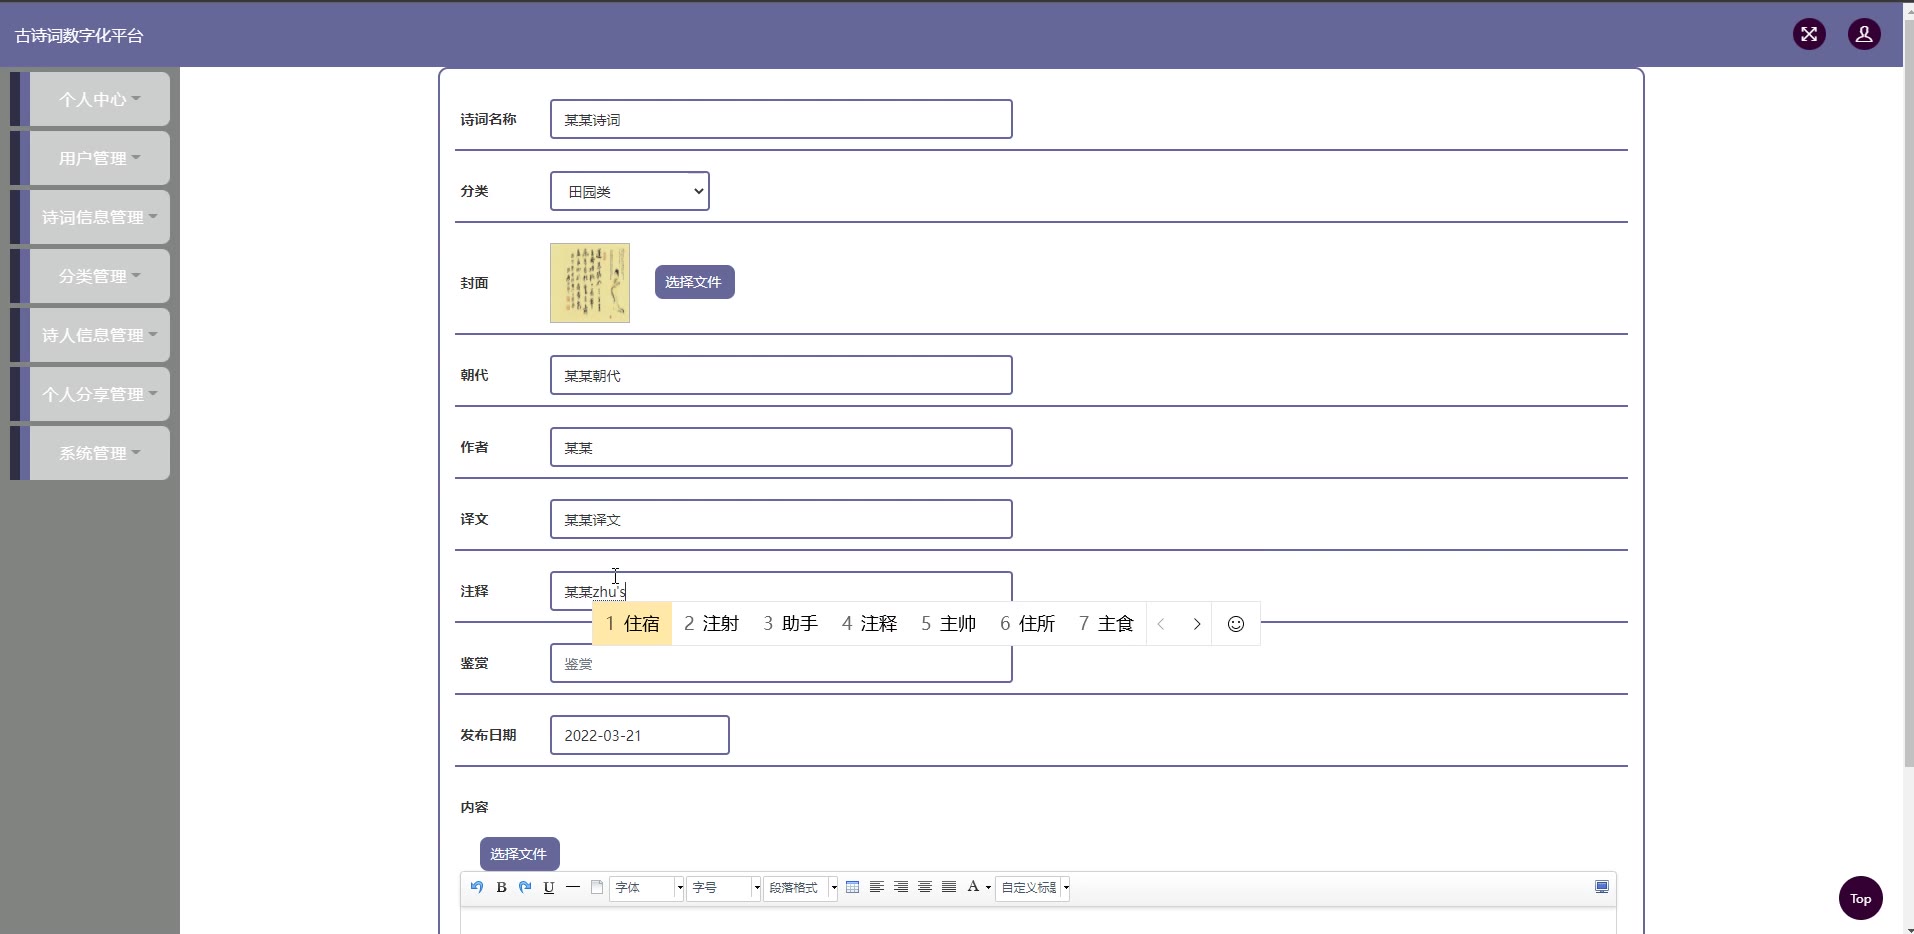
Task: Expand the 个人中心 sidebar menu
Action: pos(99,99)
